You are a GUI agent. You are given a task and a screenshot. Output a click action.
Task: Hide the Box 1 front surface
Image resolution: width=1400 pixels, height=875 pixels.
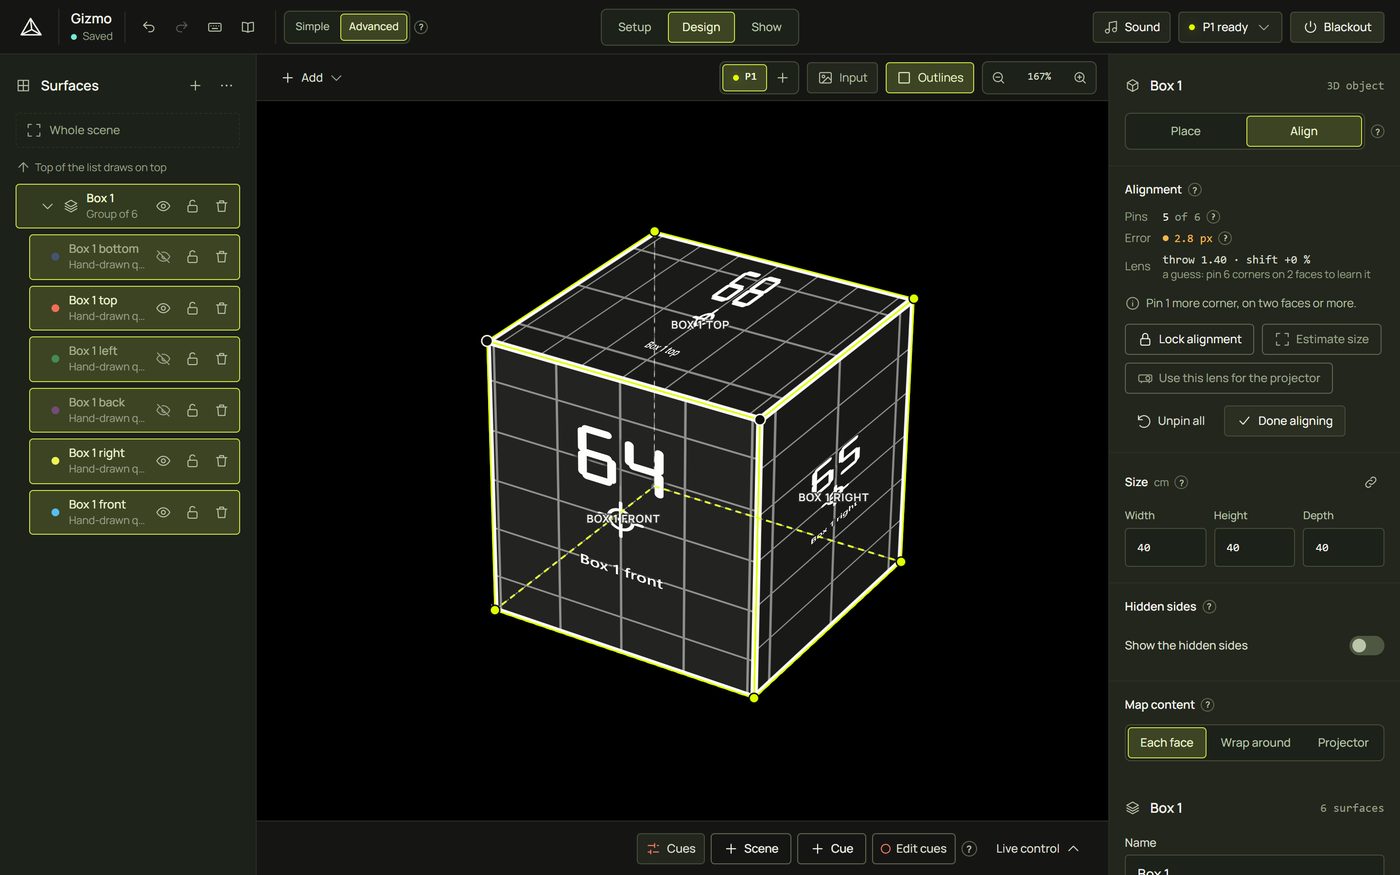(x=163, y=512)
